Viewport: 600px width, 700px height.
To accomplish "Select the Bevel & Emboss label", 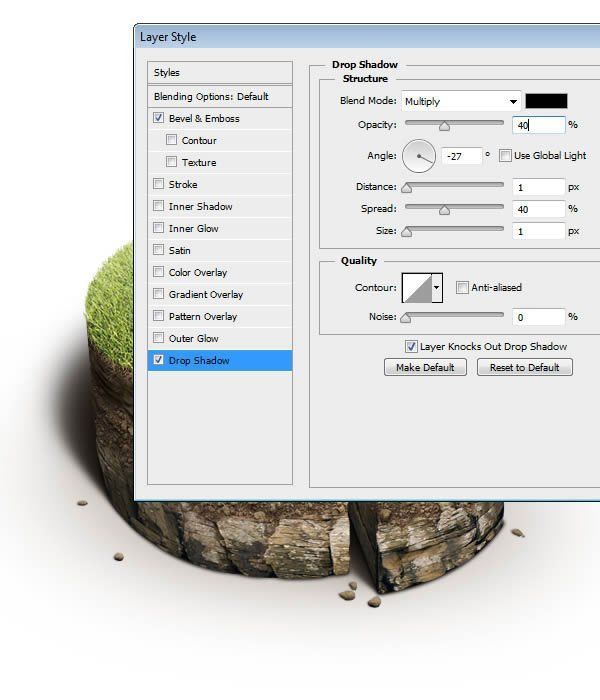I will tap(204, 119).
